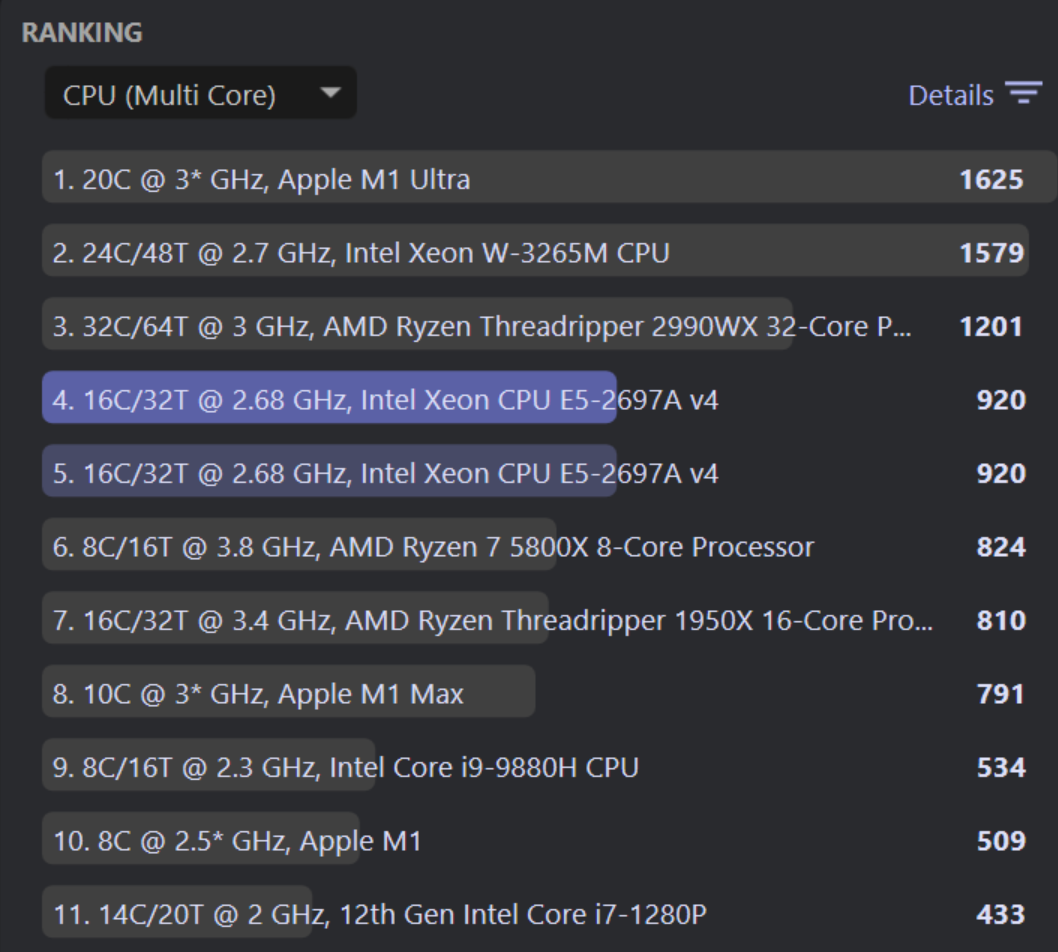Click the Details link
This screenshot has width=1058, height=952.
[x=951, y=95]
